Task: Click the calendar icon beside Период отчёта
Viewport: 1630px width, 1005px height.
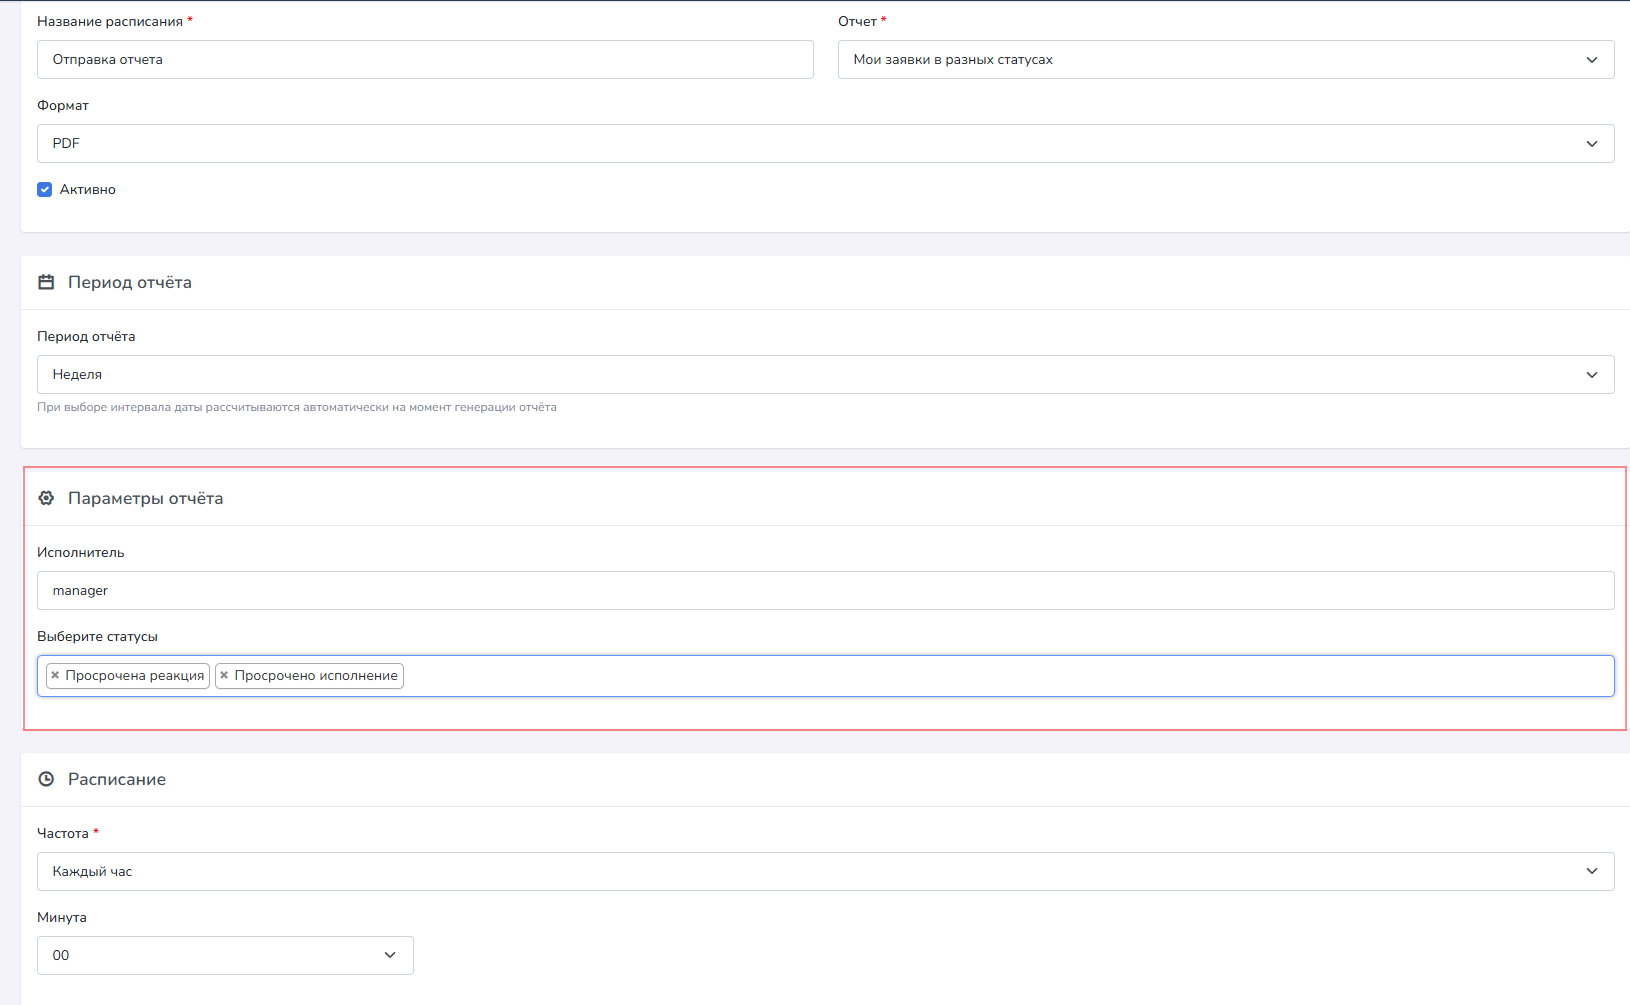Action: click(46, 282)
